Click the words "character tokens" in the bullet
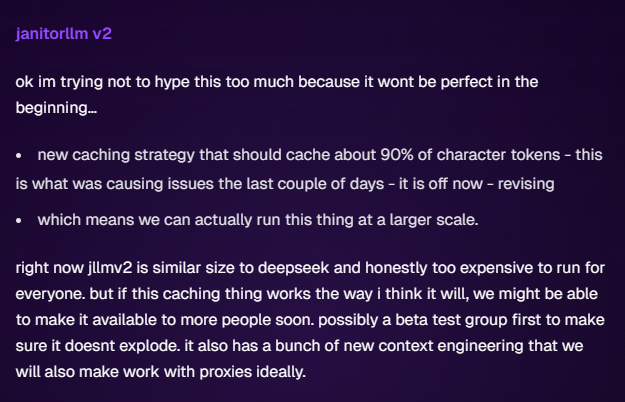This screenshot has height=402, width=625. [x=499, y=155]
